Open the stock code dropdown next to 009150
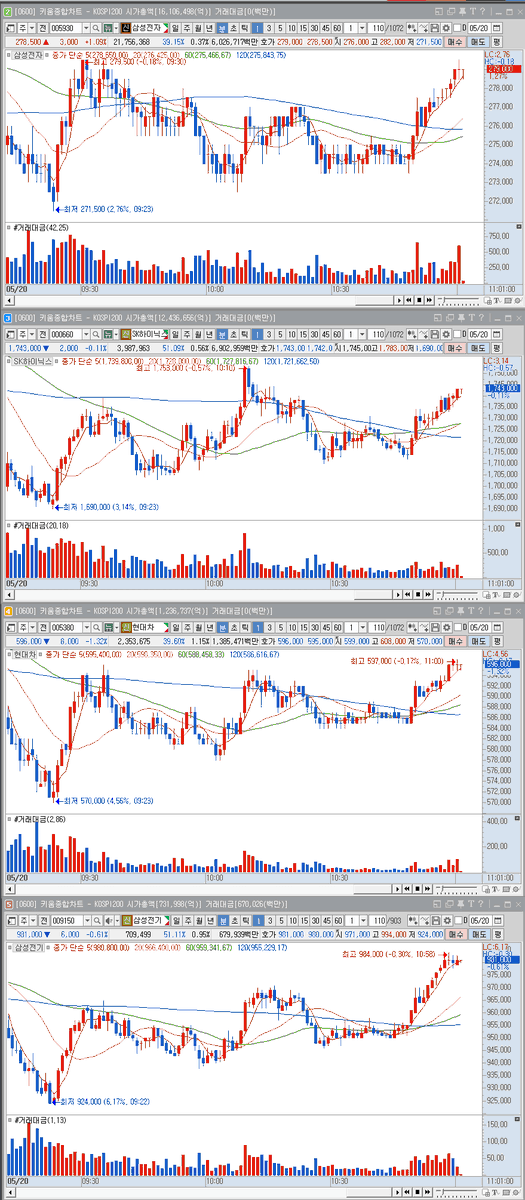Viewport: 525px width, 1200px height. tap(87, 918)
